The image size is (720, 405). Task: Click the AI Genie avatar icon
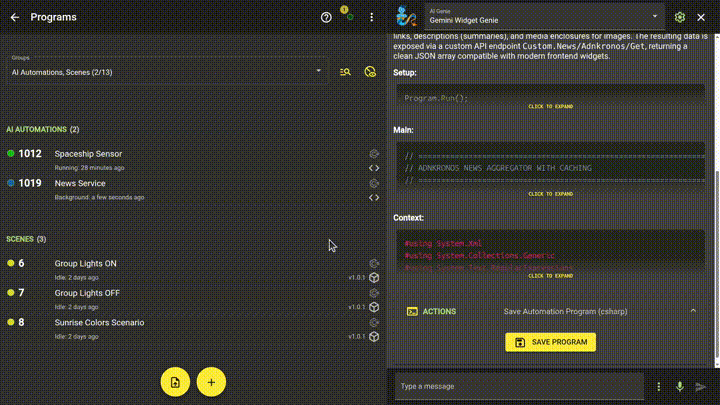click(406, 17)
